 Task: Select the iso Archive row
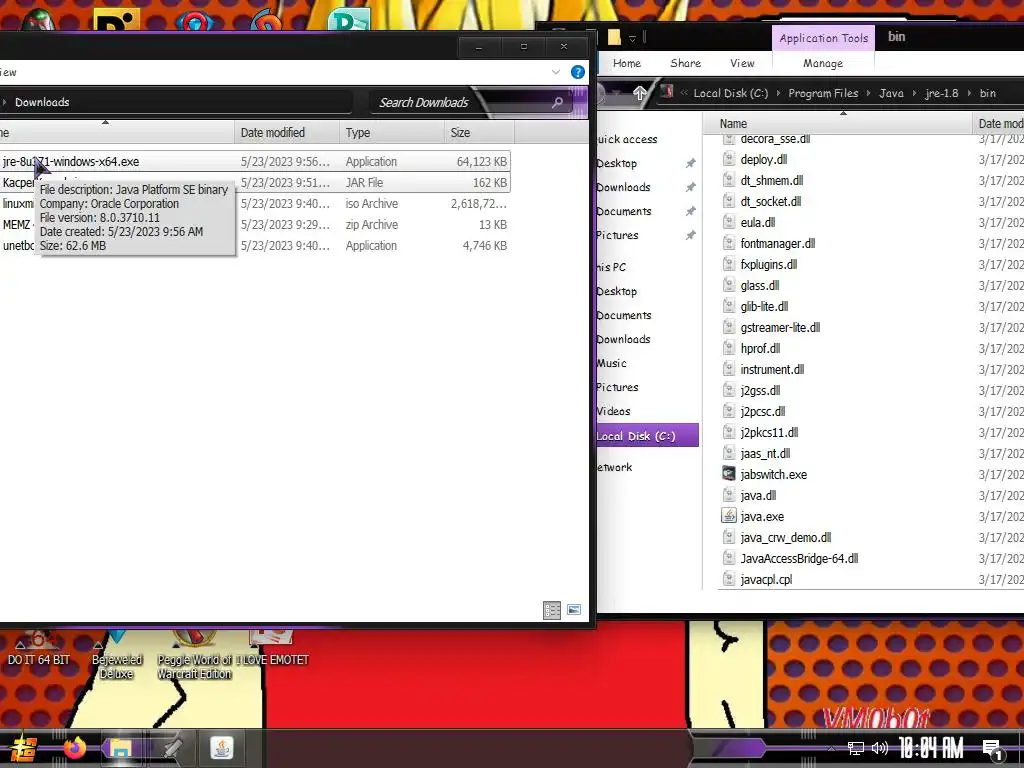[x=255, y=204]
